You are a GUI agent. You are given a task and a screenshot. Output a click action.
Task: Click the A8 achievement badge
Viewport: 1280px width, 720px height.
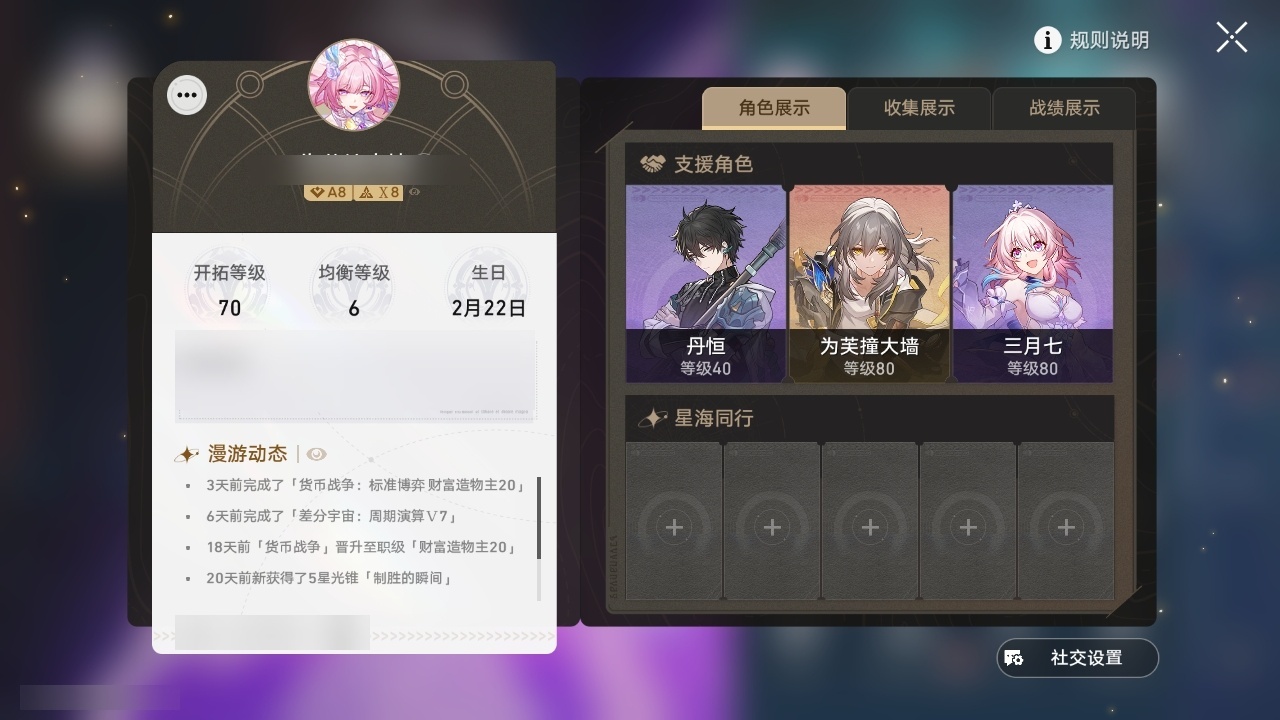[x=328, y=192]
